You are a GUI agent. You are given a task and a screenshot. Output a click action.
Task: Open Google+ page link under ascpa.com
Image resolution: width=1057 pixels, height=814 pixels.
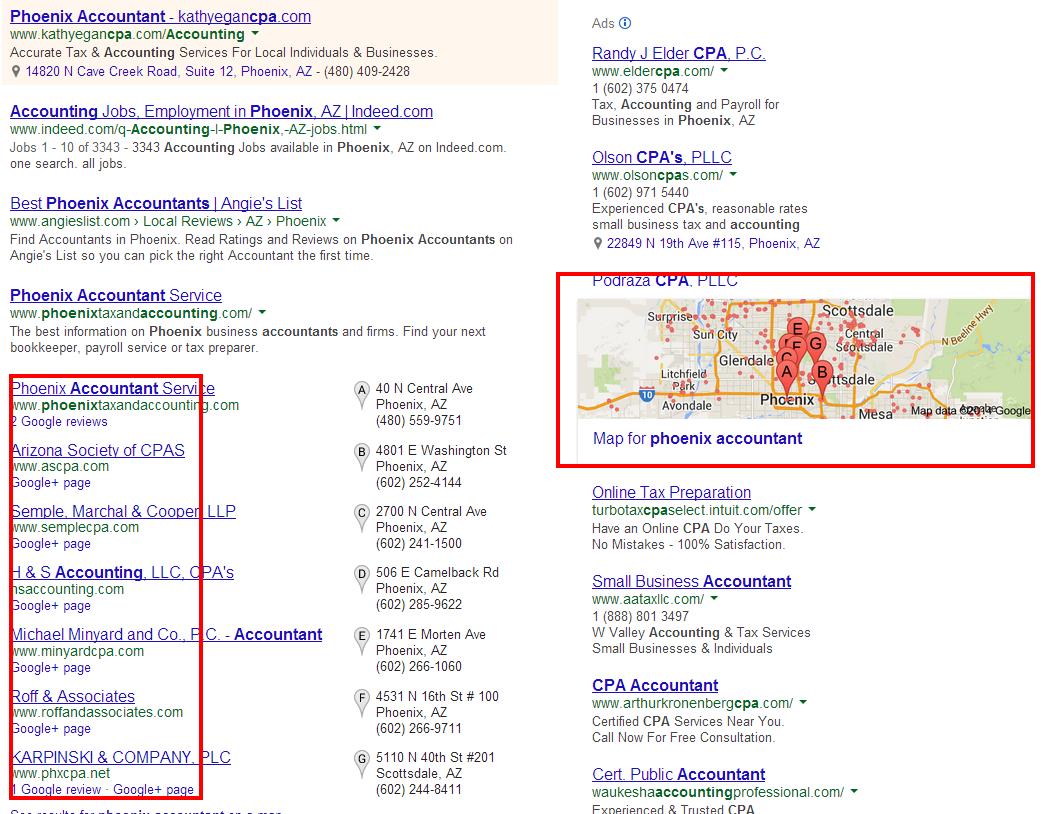[x=51, y=483]
